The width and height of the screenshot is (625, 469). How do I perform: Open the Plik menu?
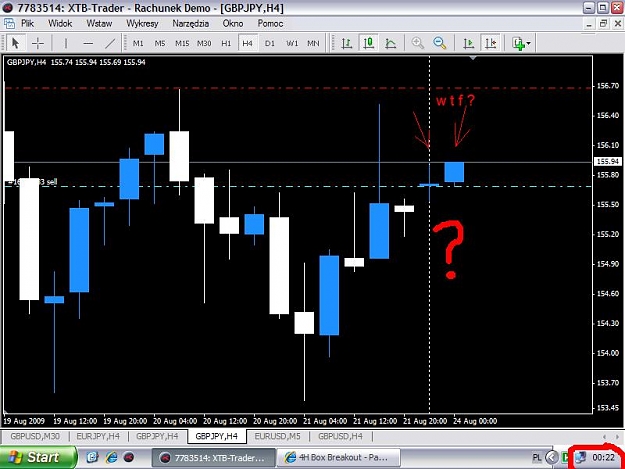[x=27, y=24]
